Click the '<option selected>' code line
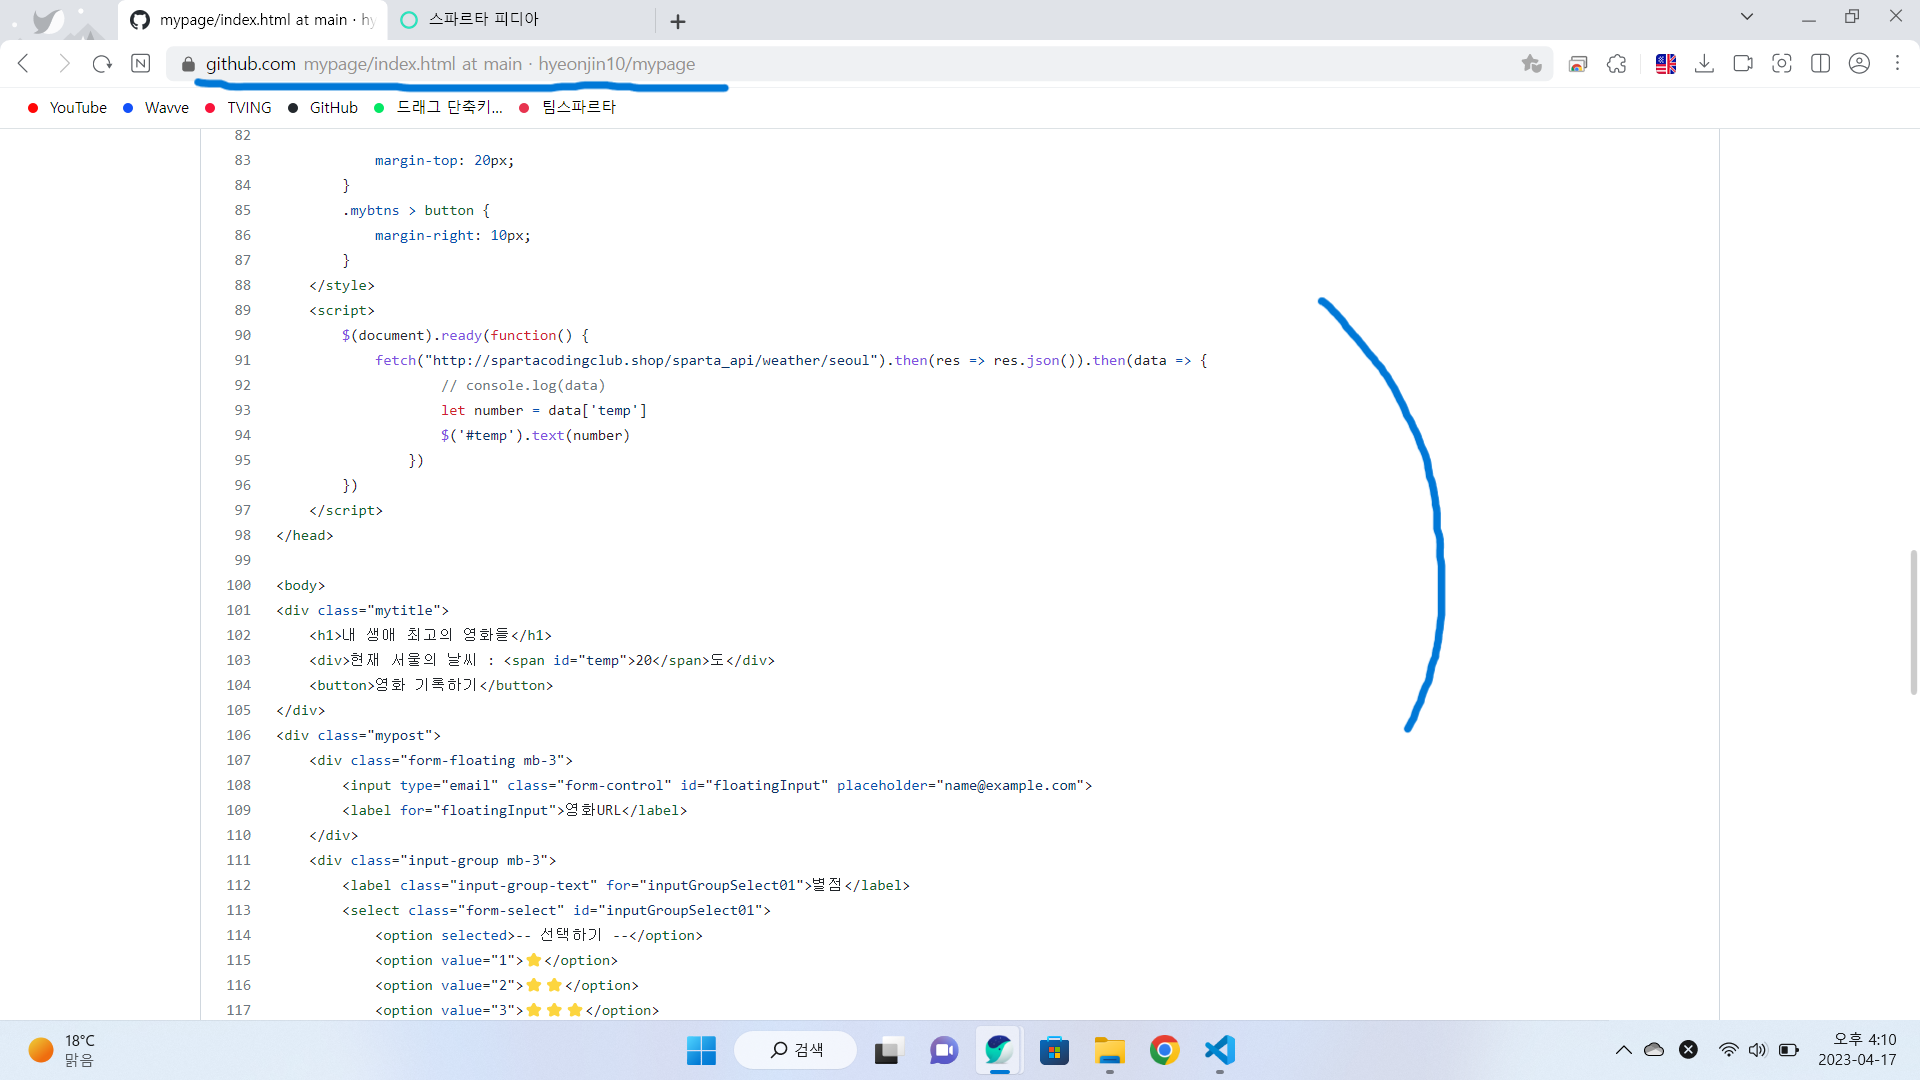Image resolution: width=1920 pixels, height=1080 pixels. (539, 935)
